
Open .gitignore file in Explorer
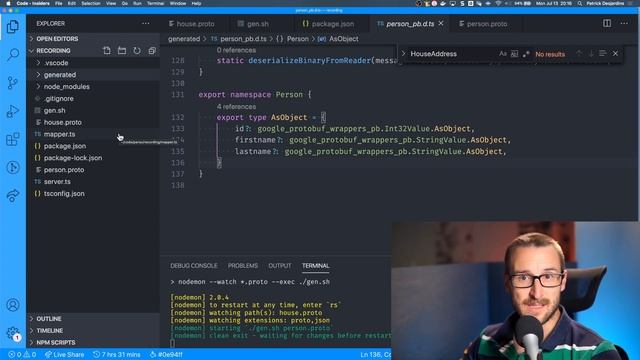[93, 98]
